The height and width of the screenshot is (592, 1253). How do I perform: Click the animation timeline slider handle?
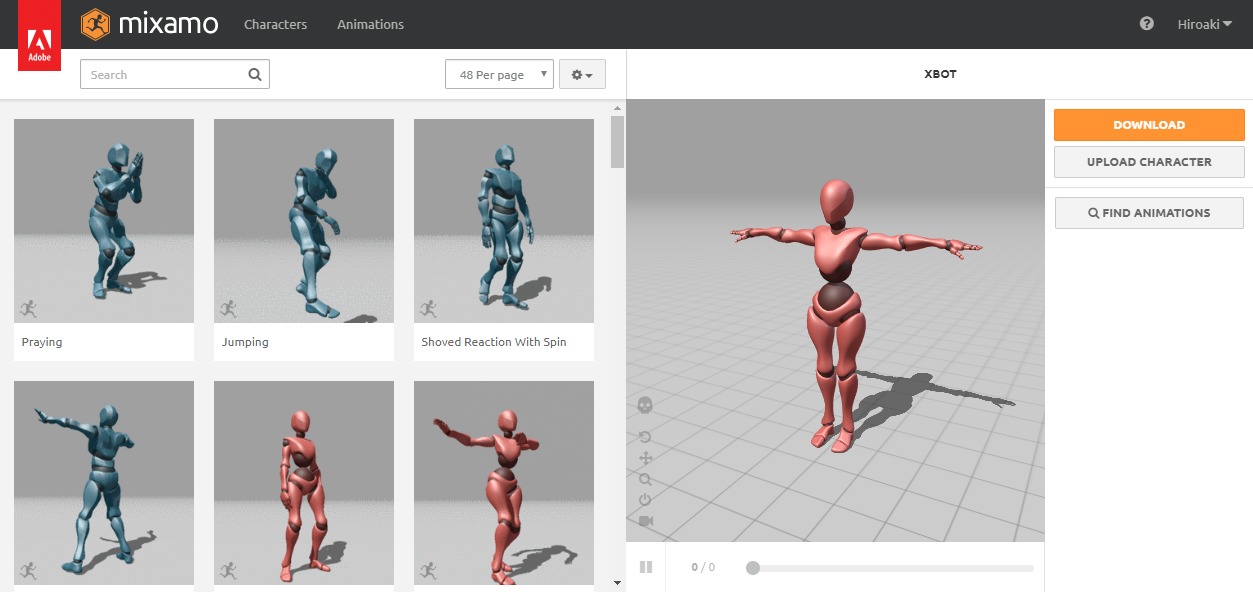[x=753, y=568]
